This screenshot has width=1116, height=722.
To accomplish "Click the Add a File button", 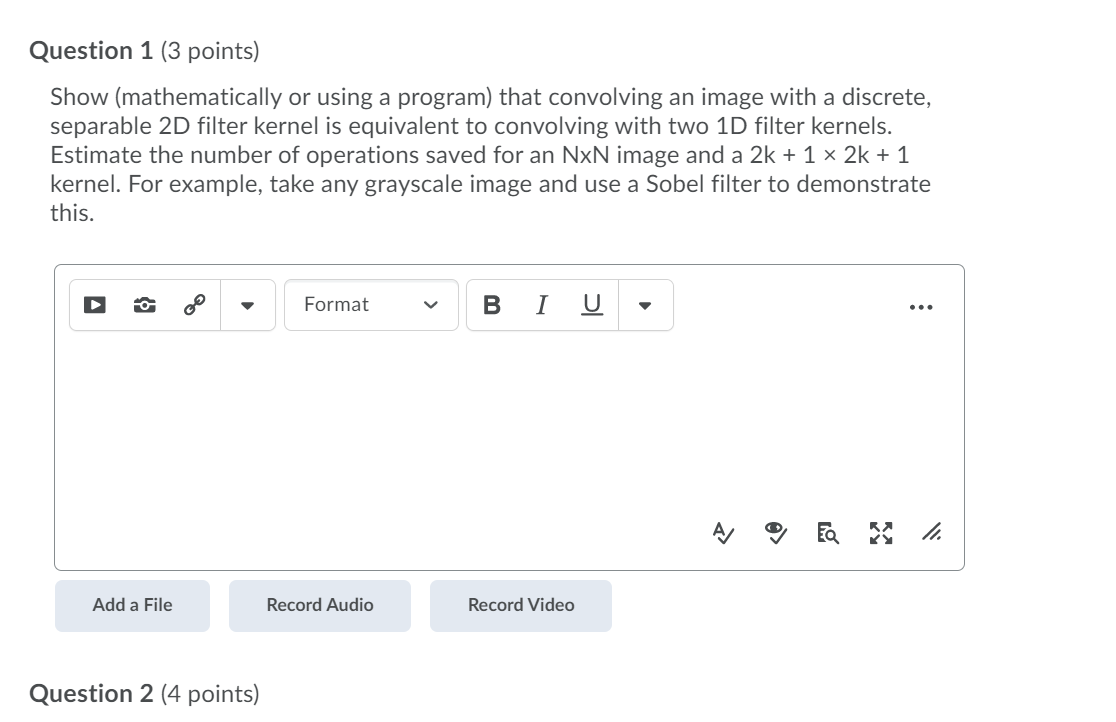I will (131, 605).
